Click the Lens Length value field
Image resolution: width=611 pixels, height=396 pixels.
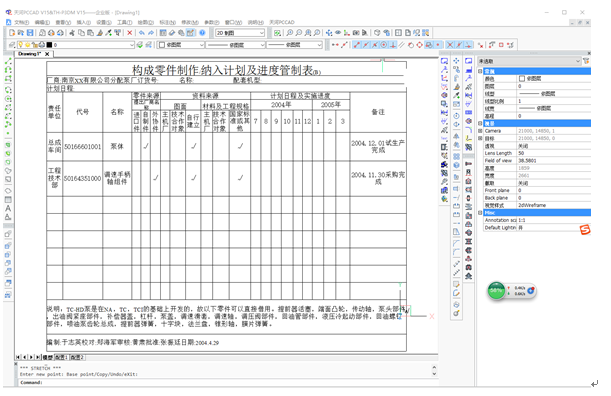click(554, 153)
